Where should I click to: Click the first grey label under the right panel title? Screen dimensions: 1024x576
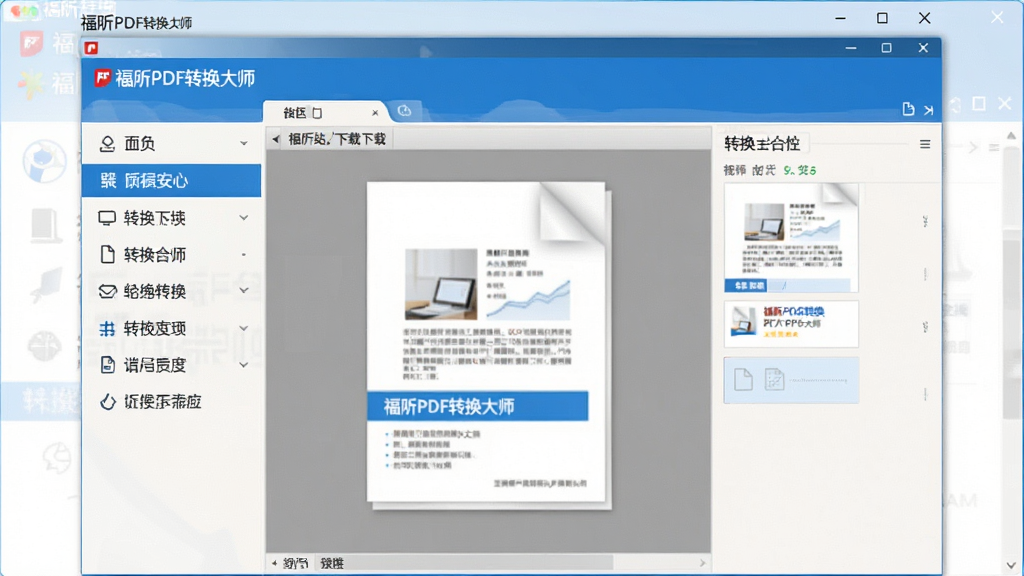pyautogui.click(x=734, y=170)
